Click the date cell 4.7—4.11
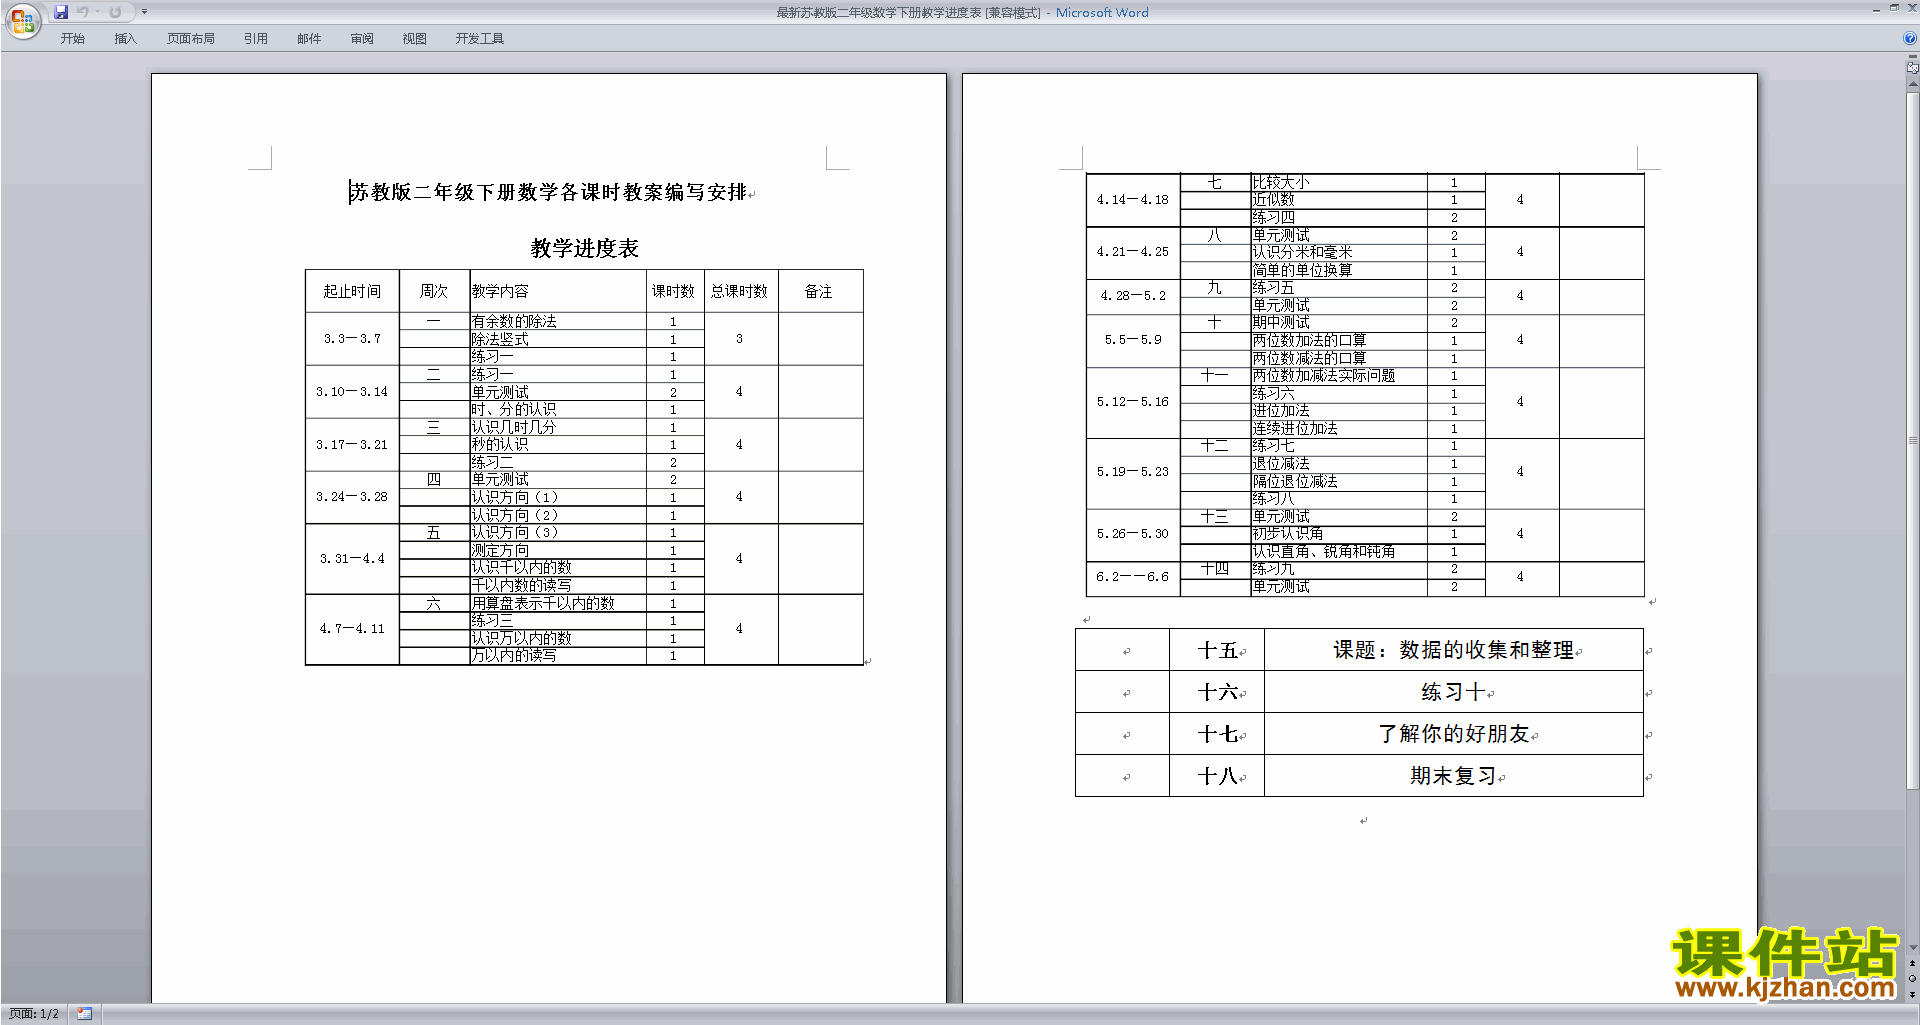This screenshot has width=1920, height=1025. pos(352,629)
